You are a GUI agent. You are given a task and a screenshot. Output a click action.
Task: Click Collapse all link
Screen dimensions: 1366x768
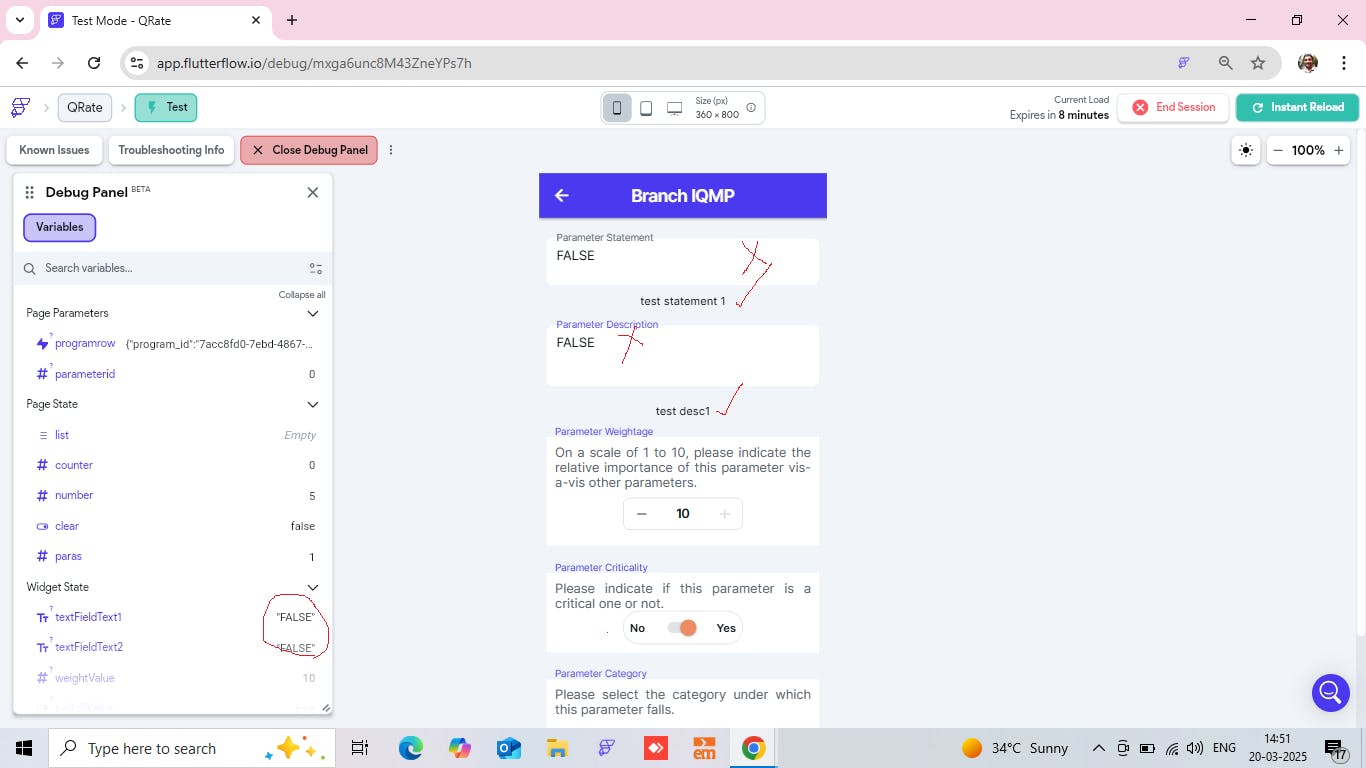pyautogui.click(x=302, y=295)
